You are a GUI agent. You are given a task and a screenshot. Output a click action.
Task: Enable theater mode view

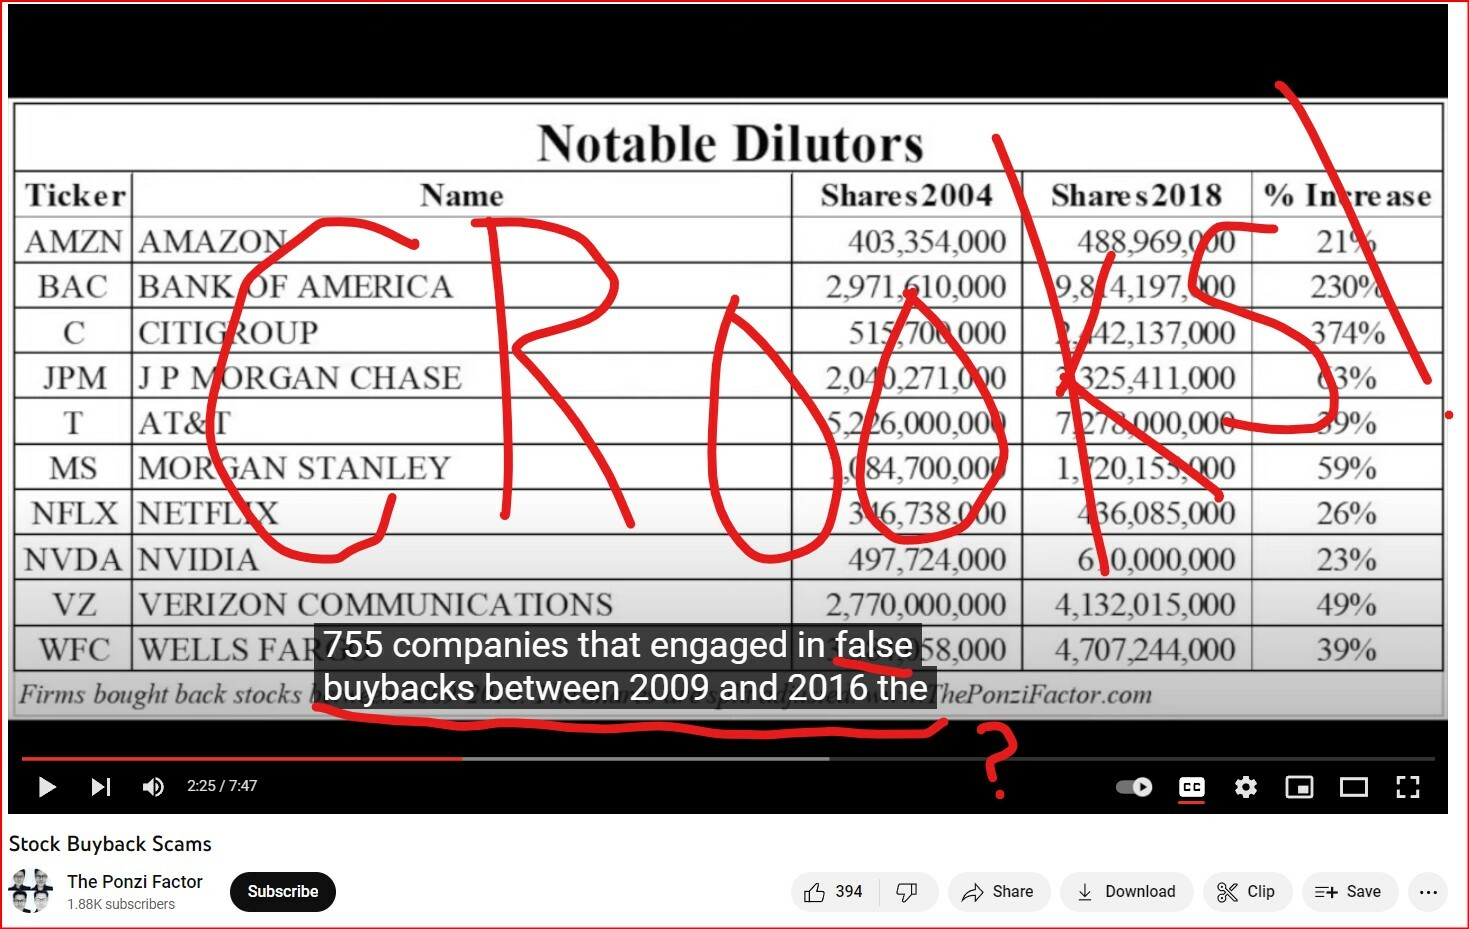pyautogui.click(x=1353, y=787)
